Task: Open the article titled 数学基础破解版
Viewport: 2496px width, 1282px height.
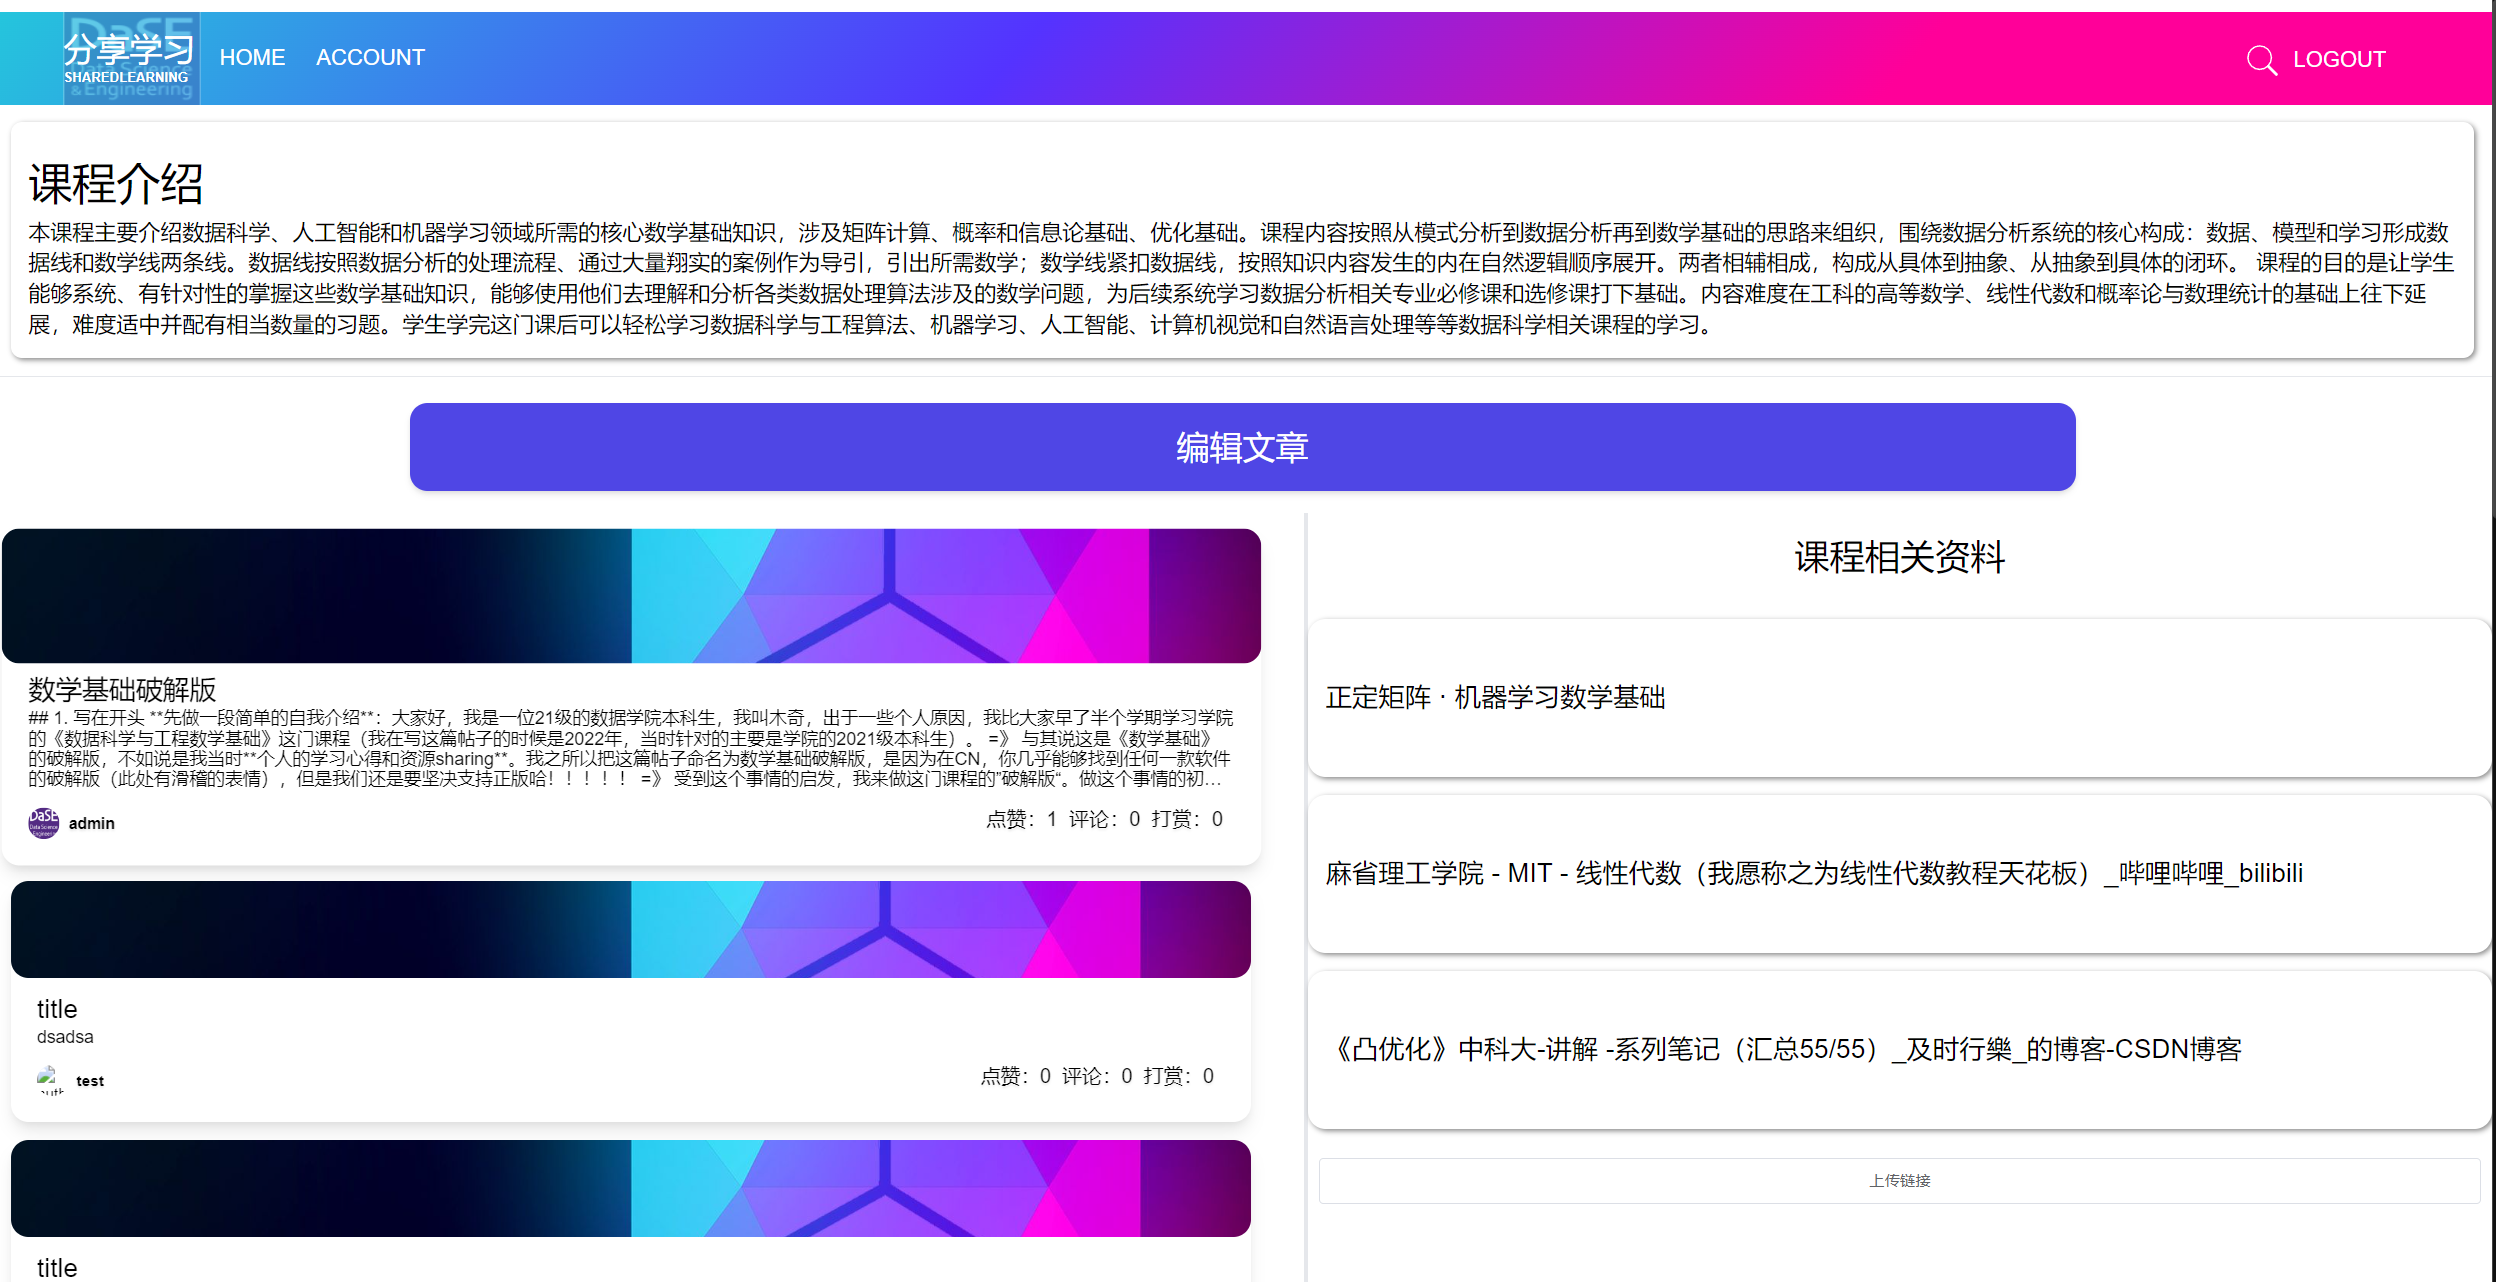Action: [x=122, y=689]
